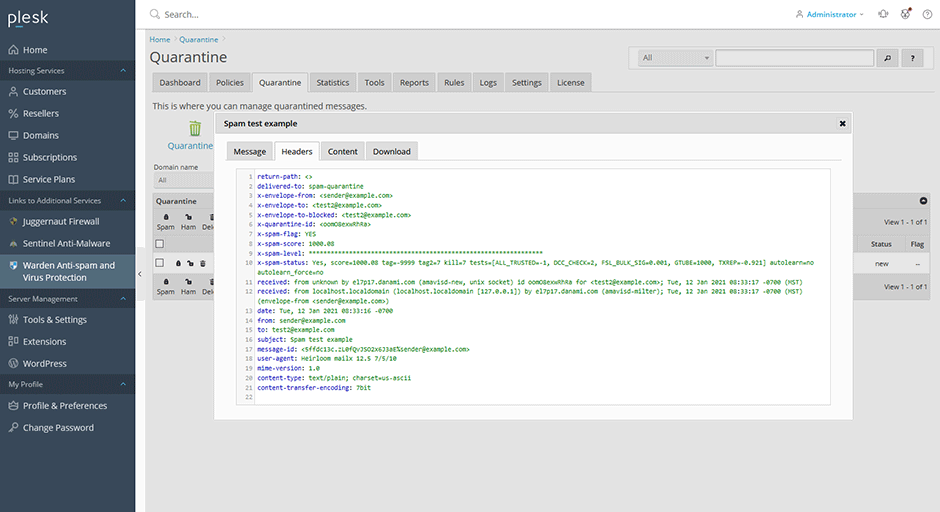940x512 pixels.
Task: Collapse the My Profile section
Action: [x=123, y=384]
